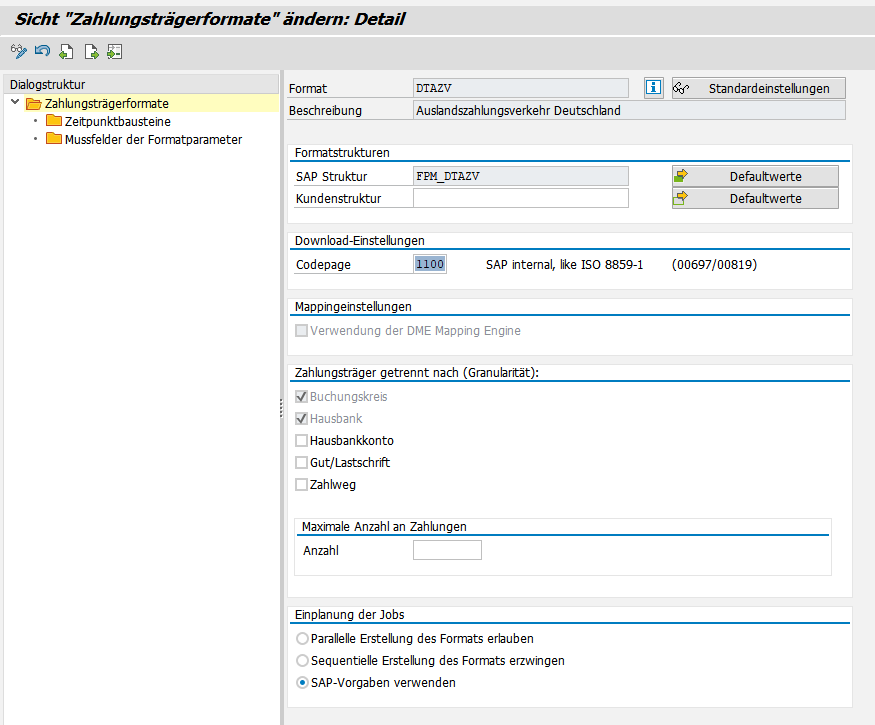This screenshot has height=725, width=875.
Task: Choose Sequentielle Erstellung des Formats erzwingen
Action: point(302,660)
